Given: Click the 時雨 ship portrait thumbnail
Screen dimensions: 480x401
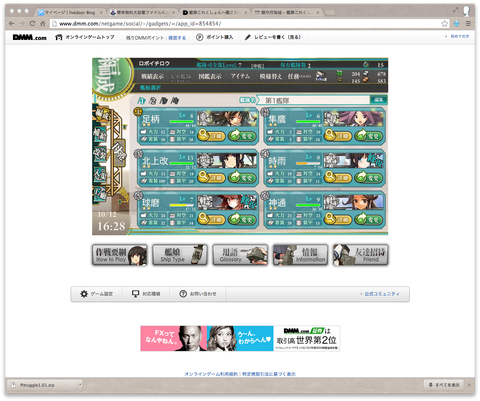Looking at the screenshot, I should 354,161.
